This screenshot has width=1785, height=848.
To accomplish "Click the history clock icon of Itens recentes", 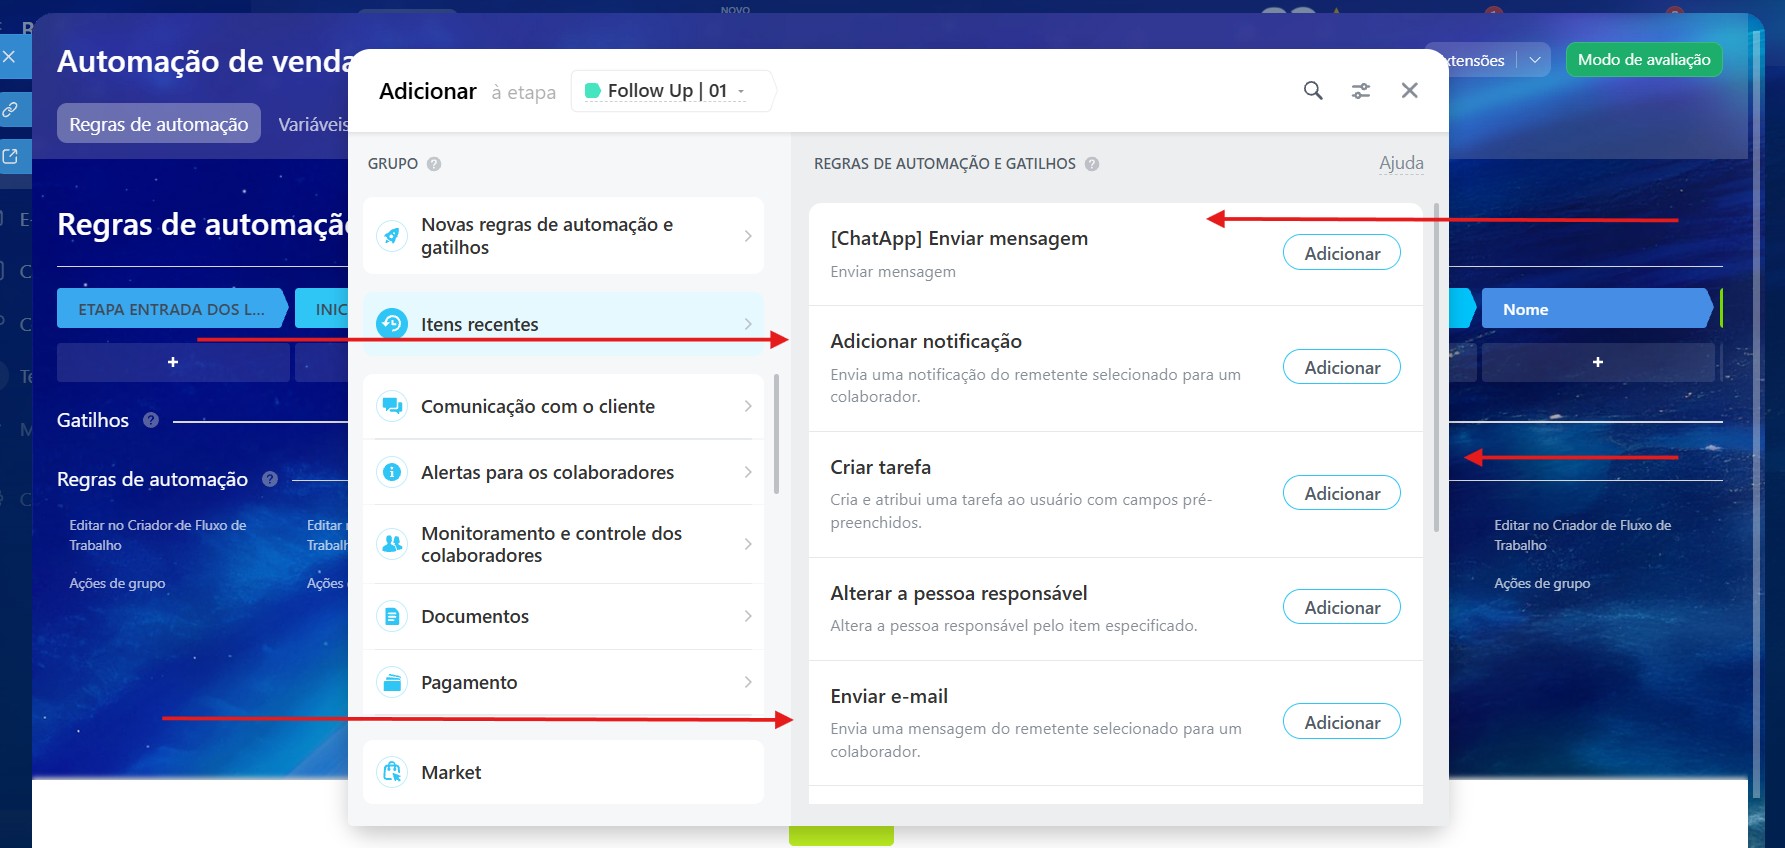I will click(x=392, y=324).
